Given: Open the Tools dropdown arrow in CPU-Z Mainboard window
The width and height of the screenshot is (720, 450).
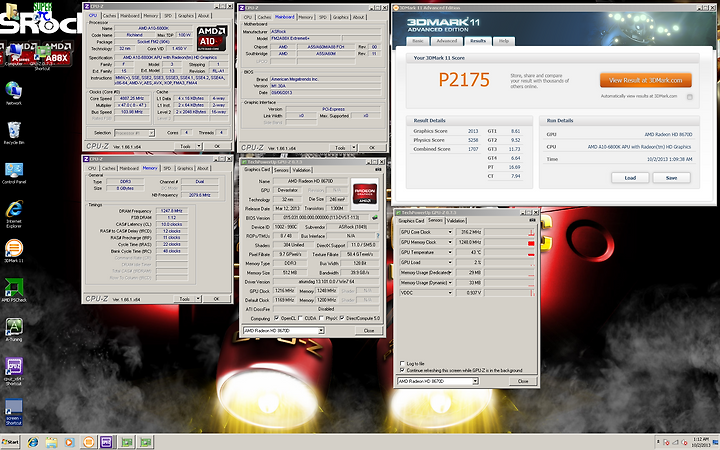Looking at the screenshot, I should 354,147.
